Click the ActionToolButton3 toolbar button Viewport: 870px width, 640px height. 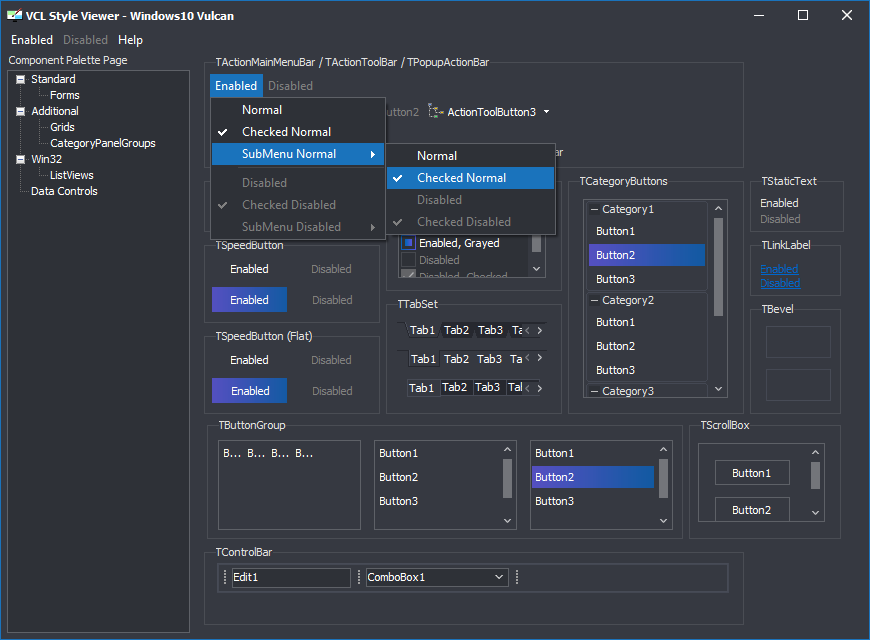(483, 112)
